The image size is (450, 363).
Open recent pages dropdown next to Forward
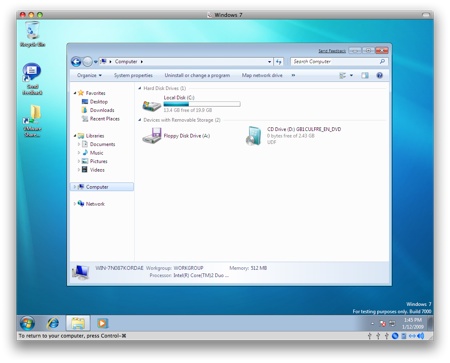click(x=96, y=62)
